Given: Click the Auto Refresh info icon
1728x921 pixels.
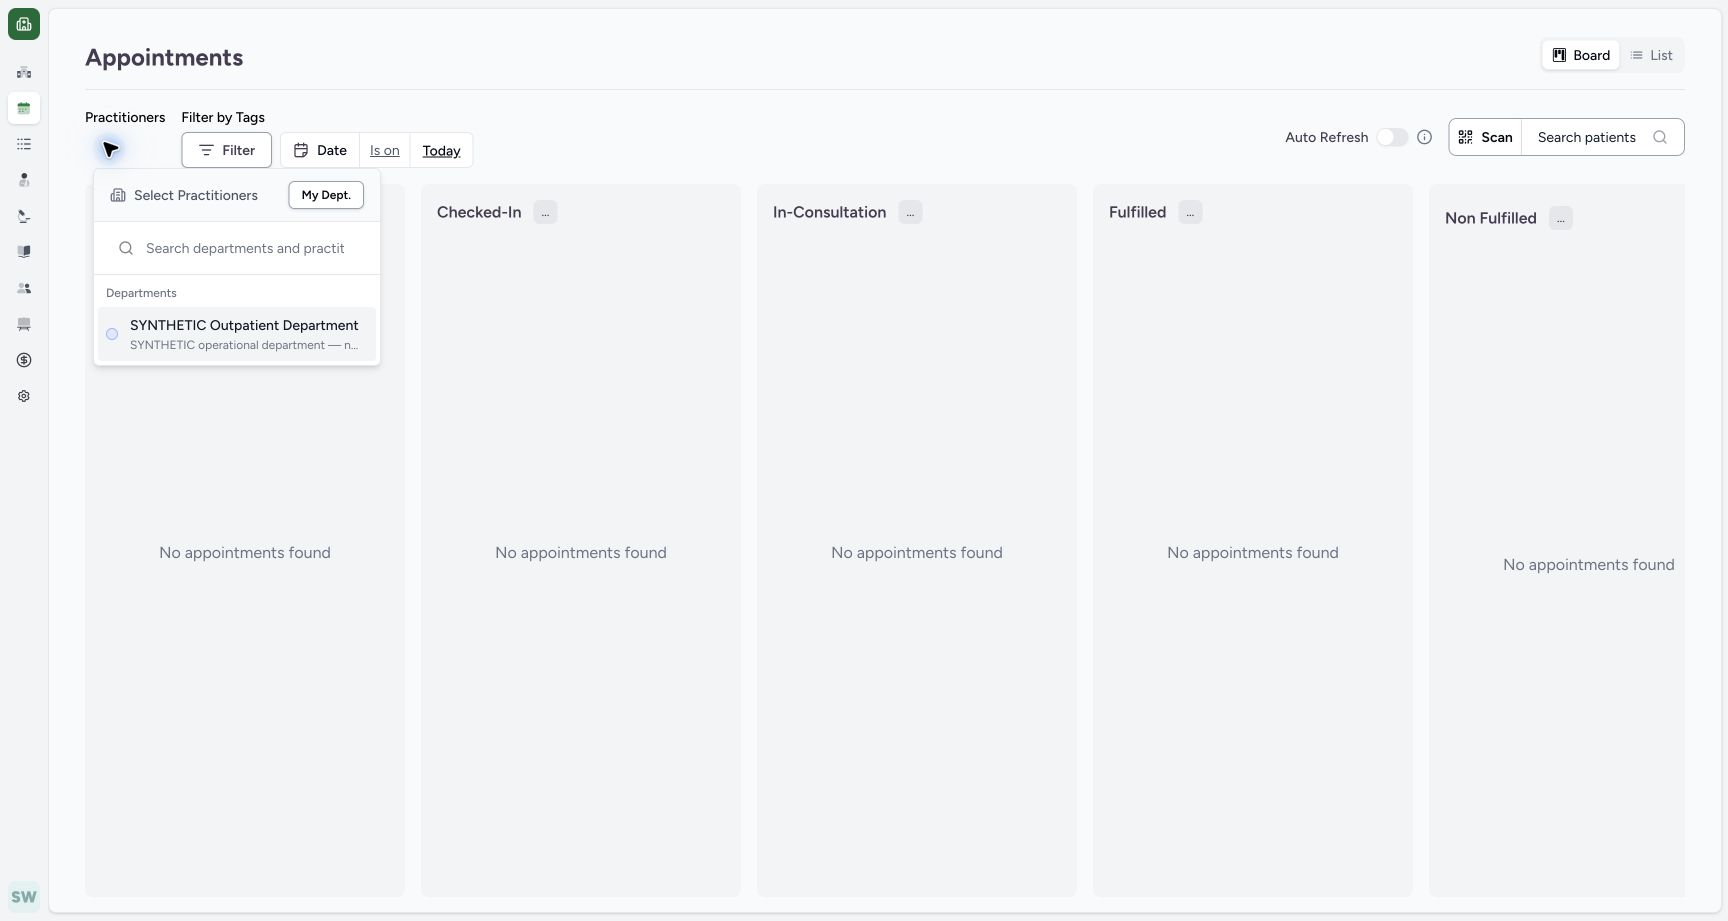Looking at the screenshot, I should pos(1425,137).
